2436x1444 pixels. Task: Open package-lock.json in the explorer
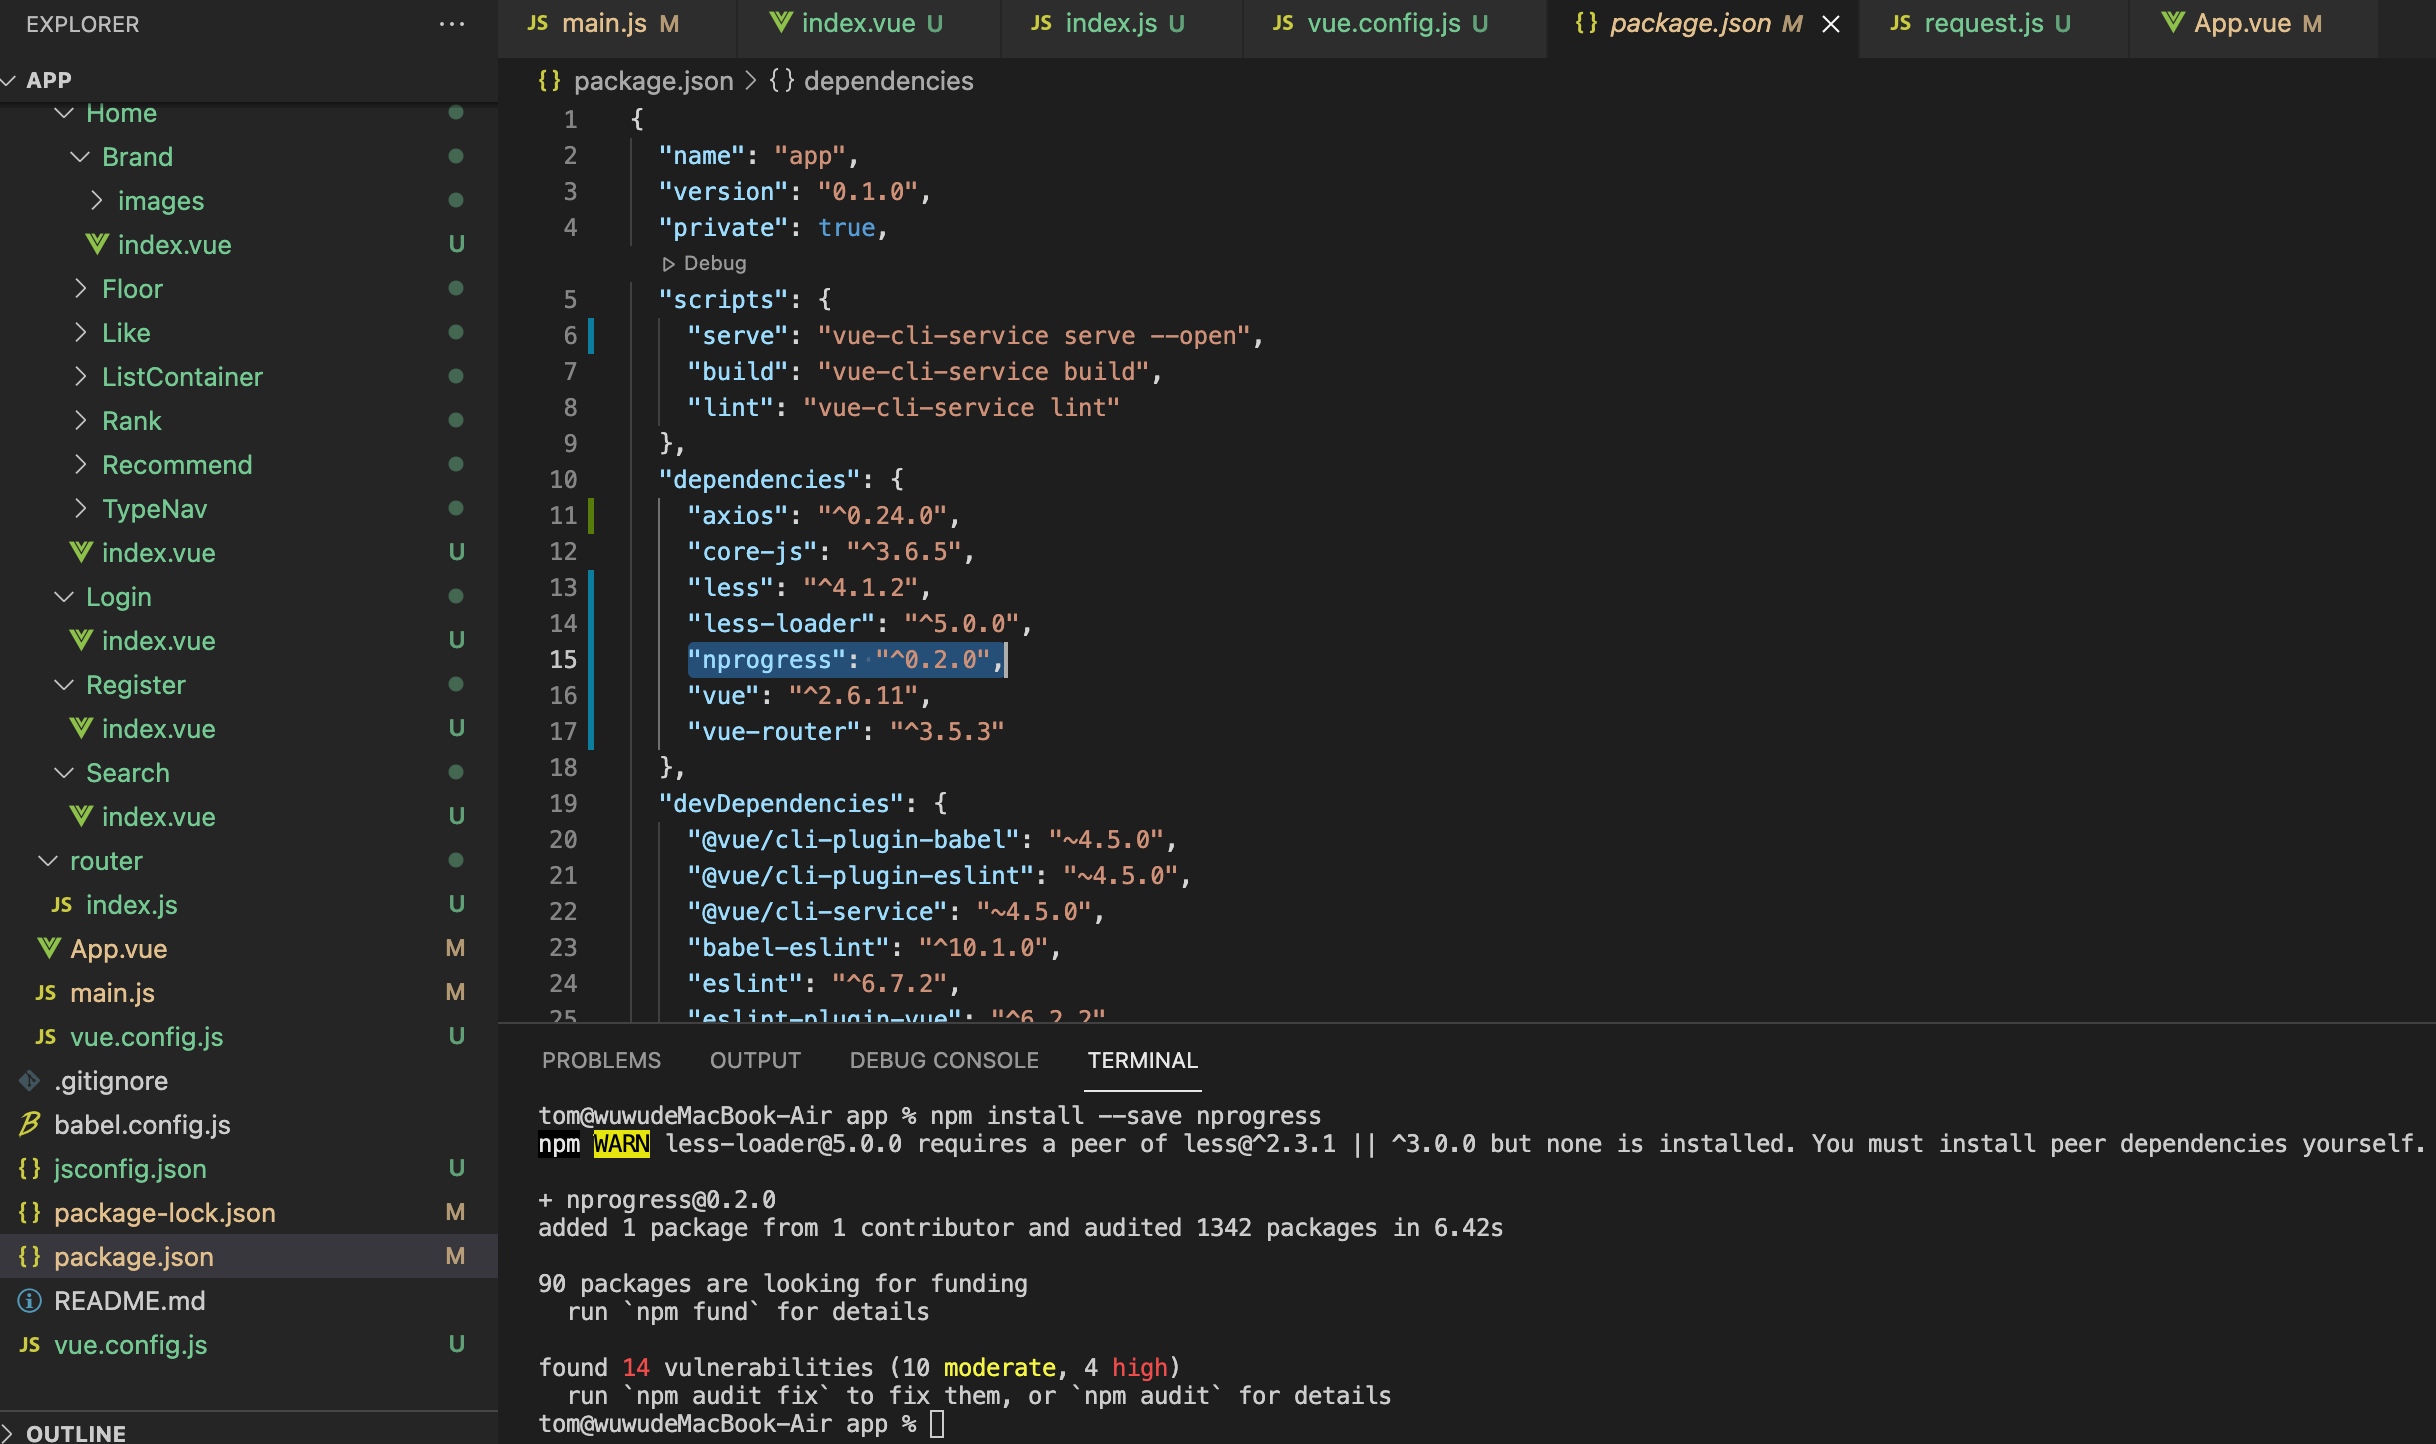(164, 1212)
